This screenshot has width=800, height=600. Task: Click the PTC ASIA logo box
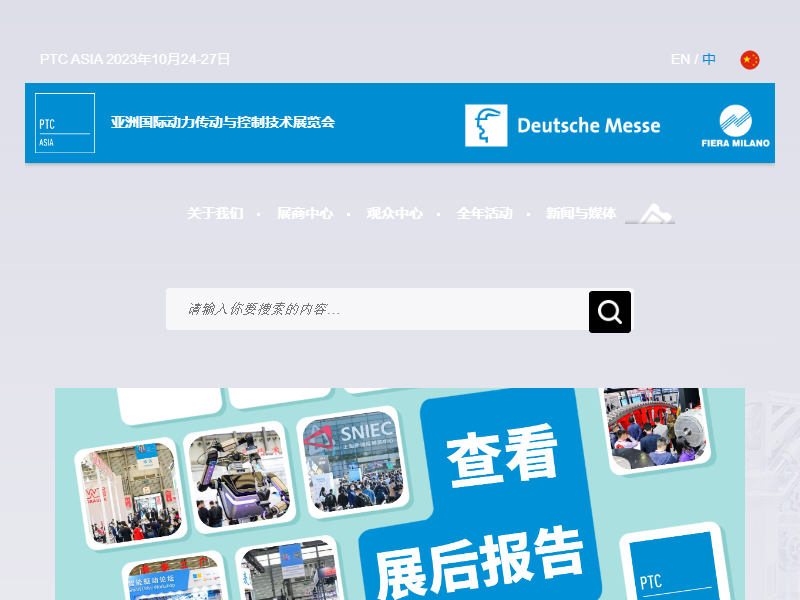tap(65, 123)
